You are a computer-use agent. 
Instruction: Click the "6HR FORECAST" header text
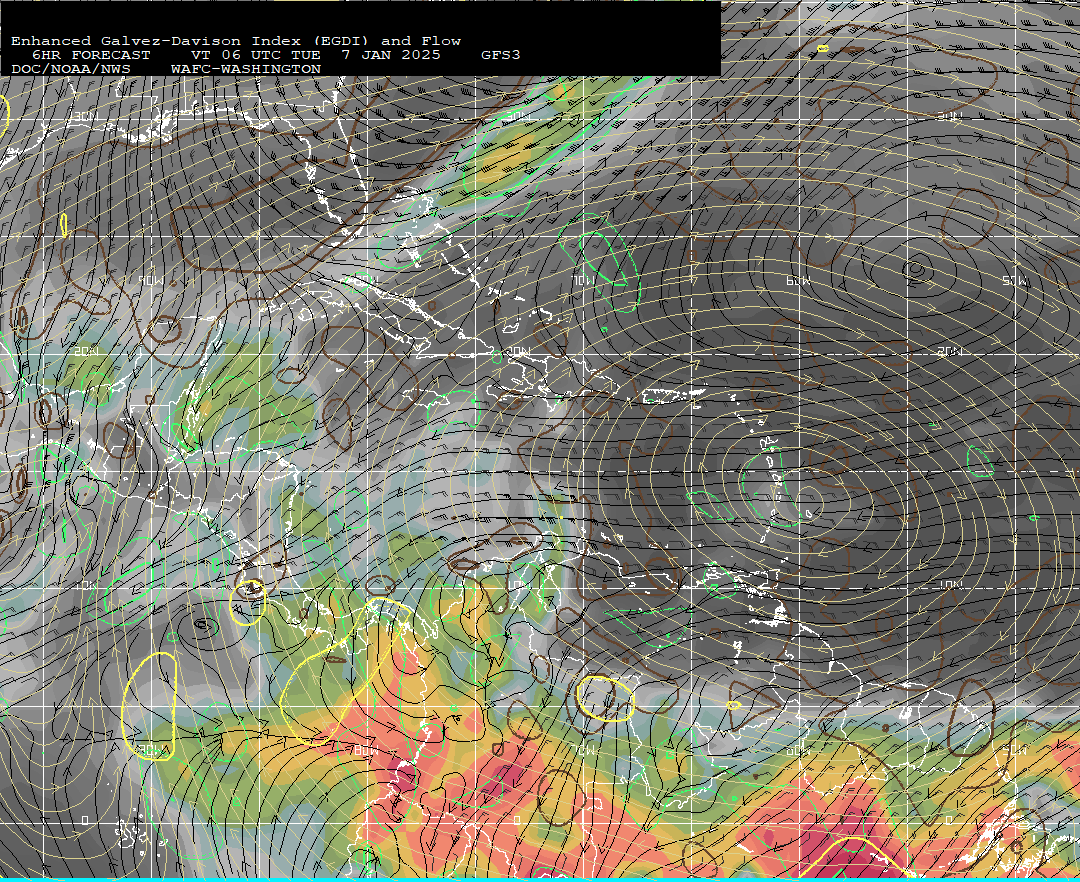point(91,55)
